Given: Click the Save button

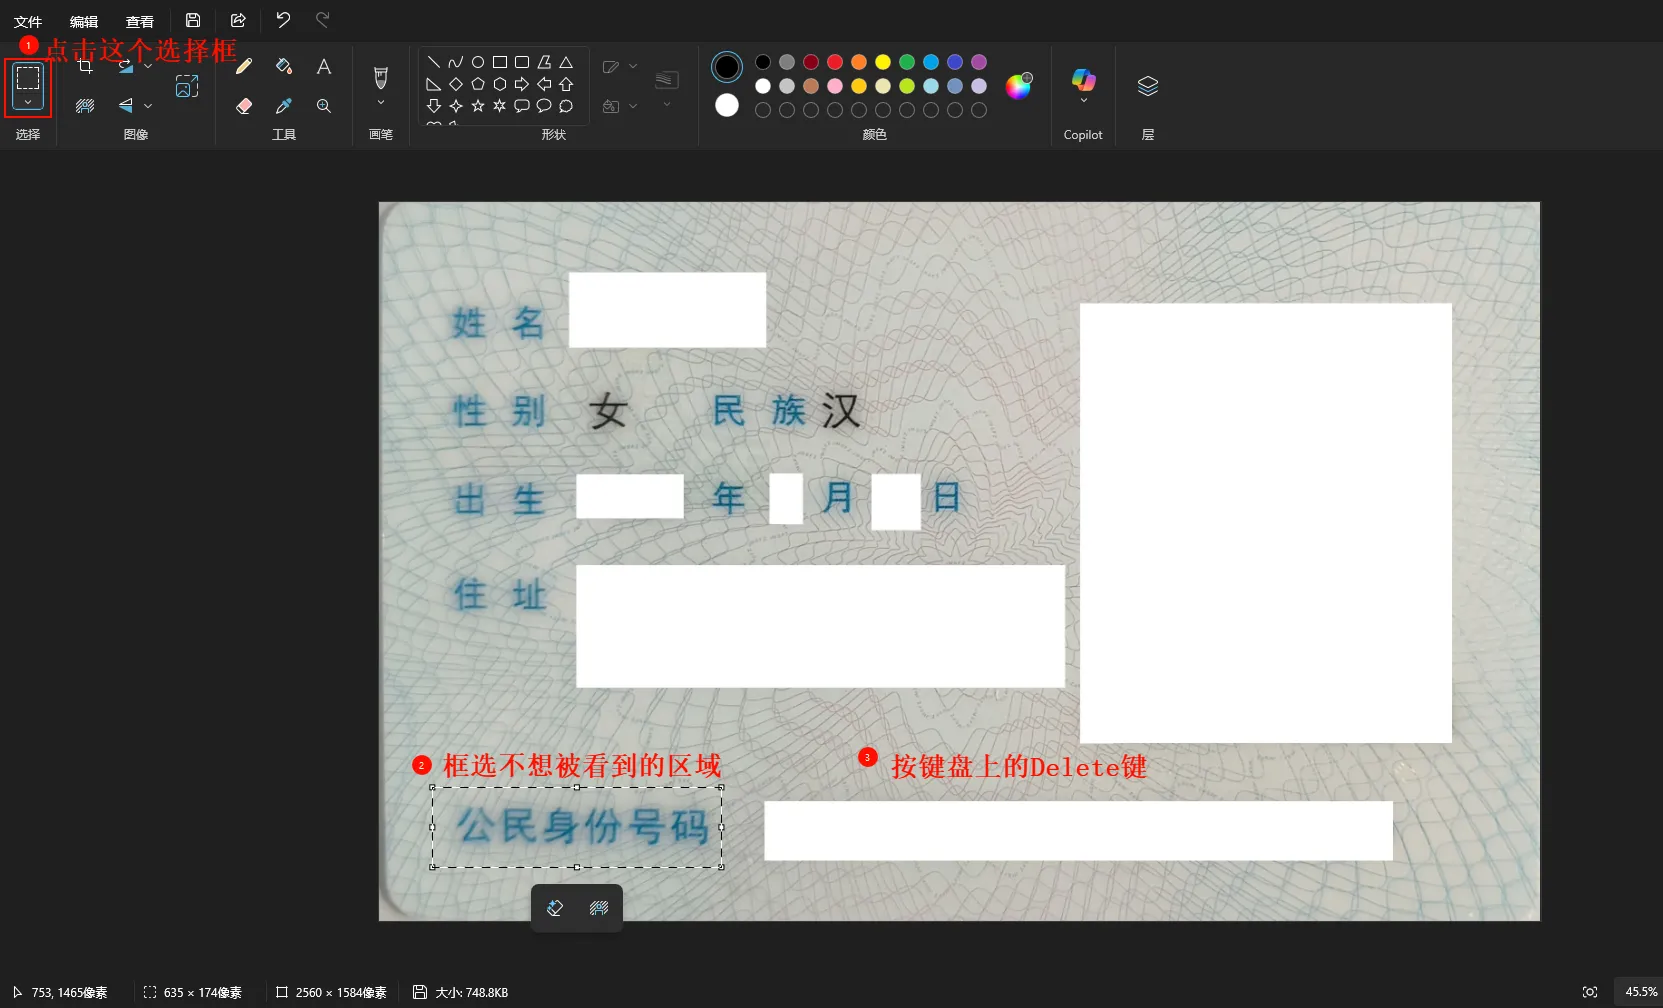Looking at the screenshot, I should tap(193, 19).
